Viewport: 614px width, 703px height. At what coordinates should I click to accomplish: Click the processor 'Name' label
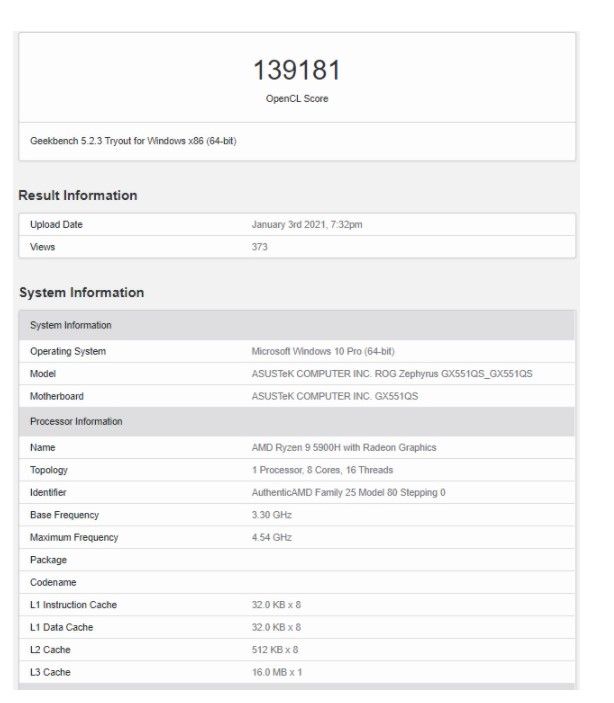coord(43,447)
